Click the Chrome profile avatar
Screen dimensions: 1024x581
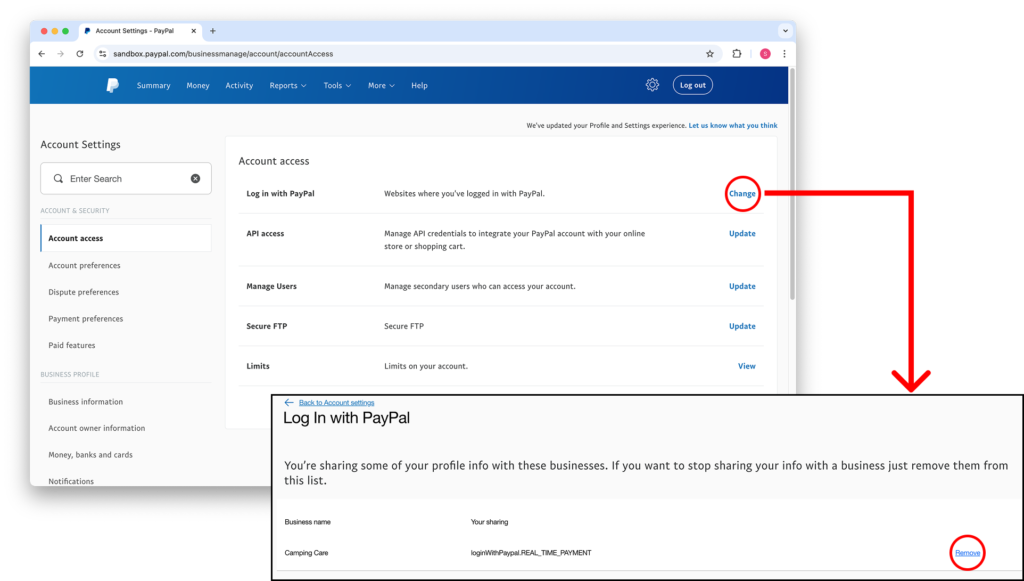tap(765, 54)
